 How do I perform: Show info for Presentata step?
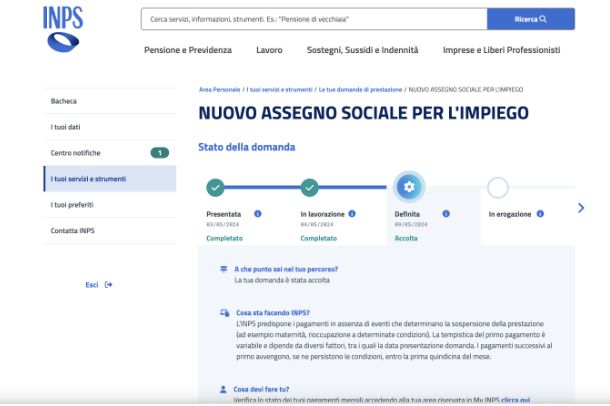[258, 214]
